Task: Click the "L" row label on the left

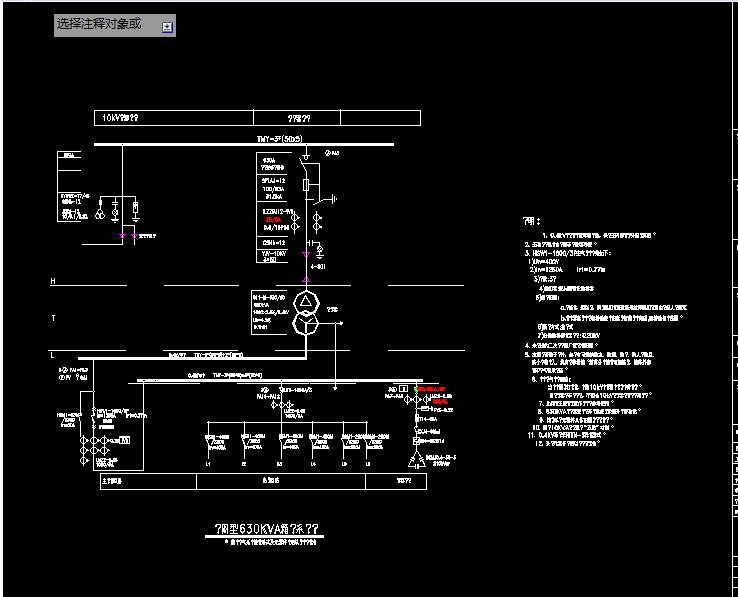Action: click(53, 354)
